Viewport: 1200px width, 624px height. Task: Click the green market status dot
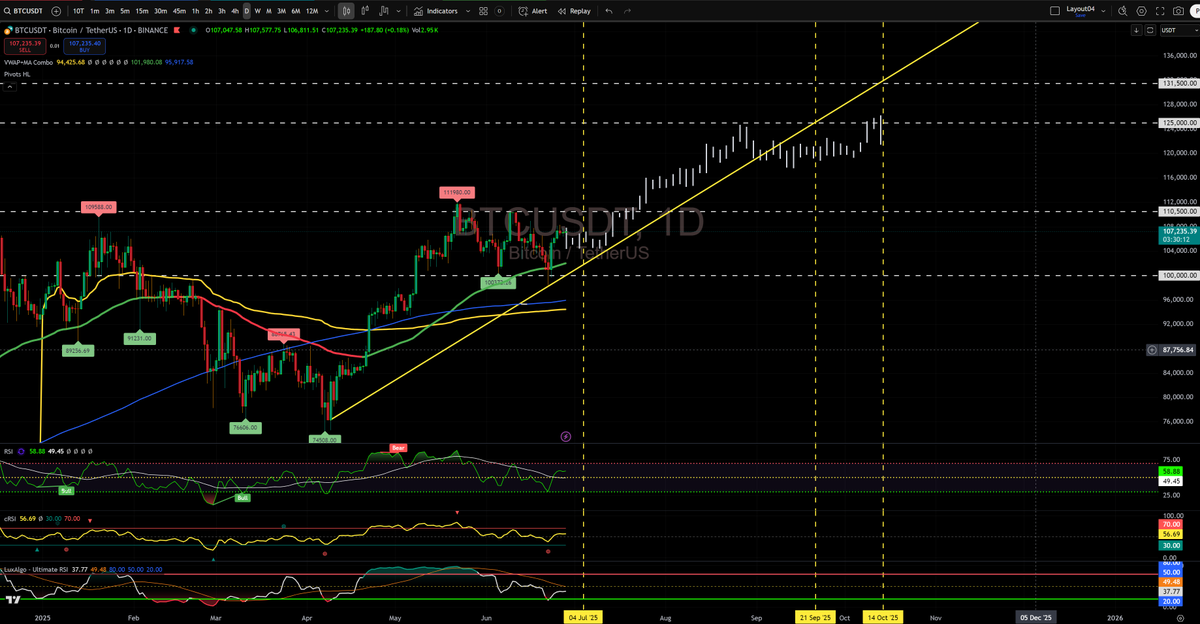(x=193, y=29)
